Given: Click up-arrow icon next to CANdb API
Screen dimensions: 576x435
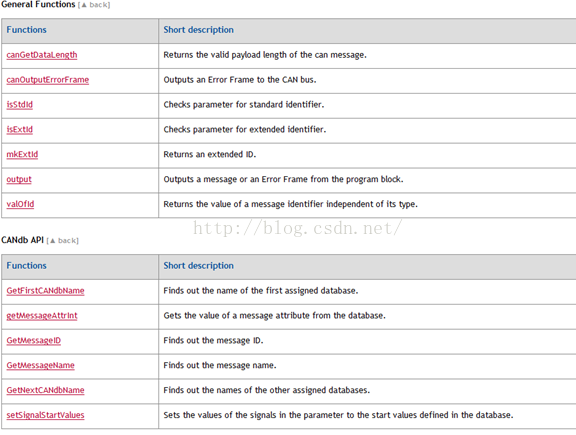Looking at the screenshot, I should coord(53,241).
